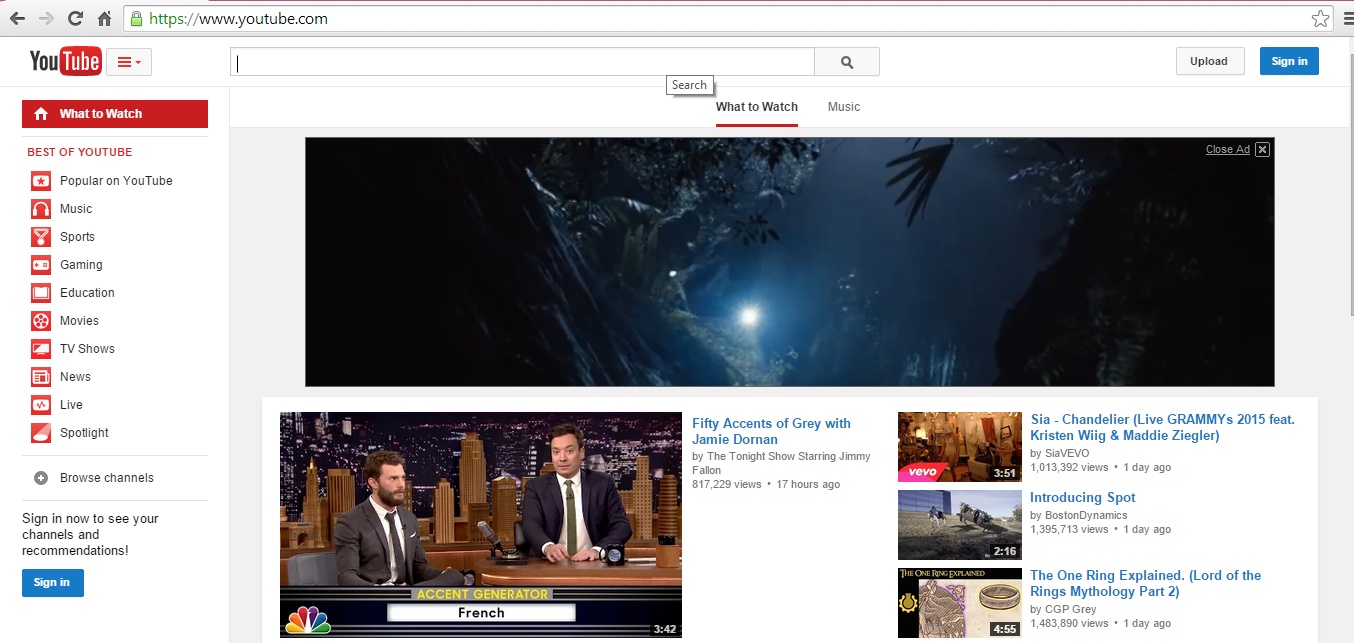This screenshot has width=1354, height=643.
Task: Open the guide menu dropdown button
Action: 128,62
